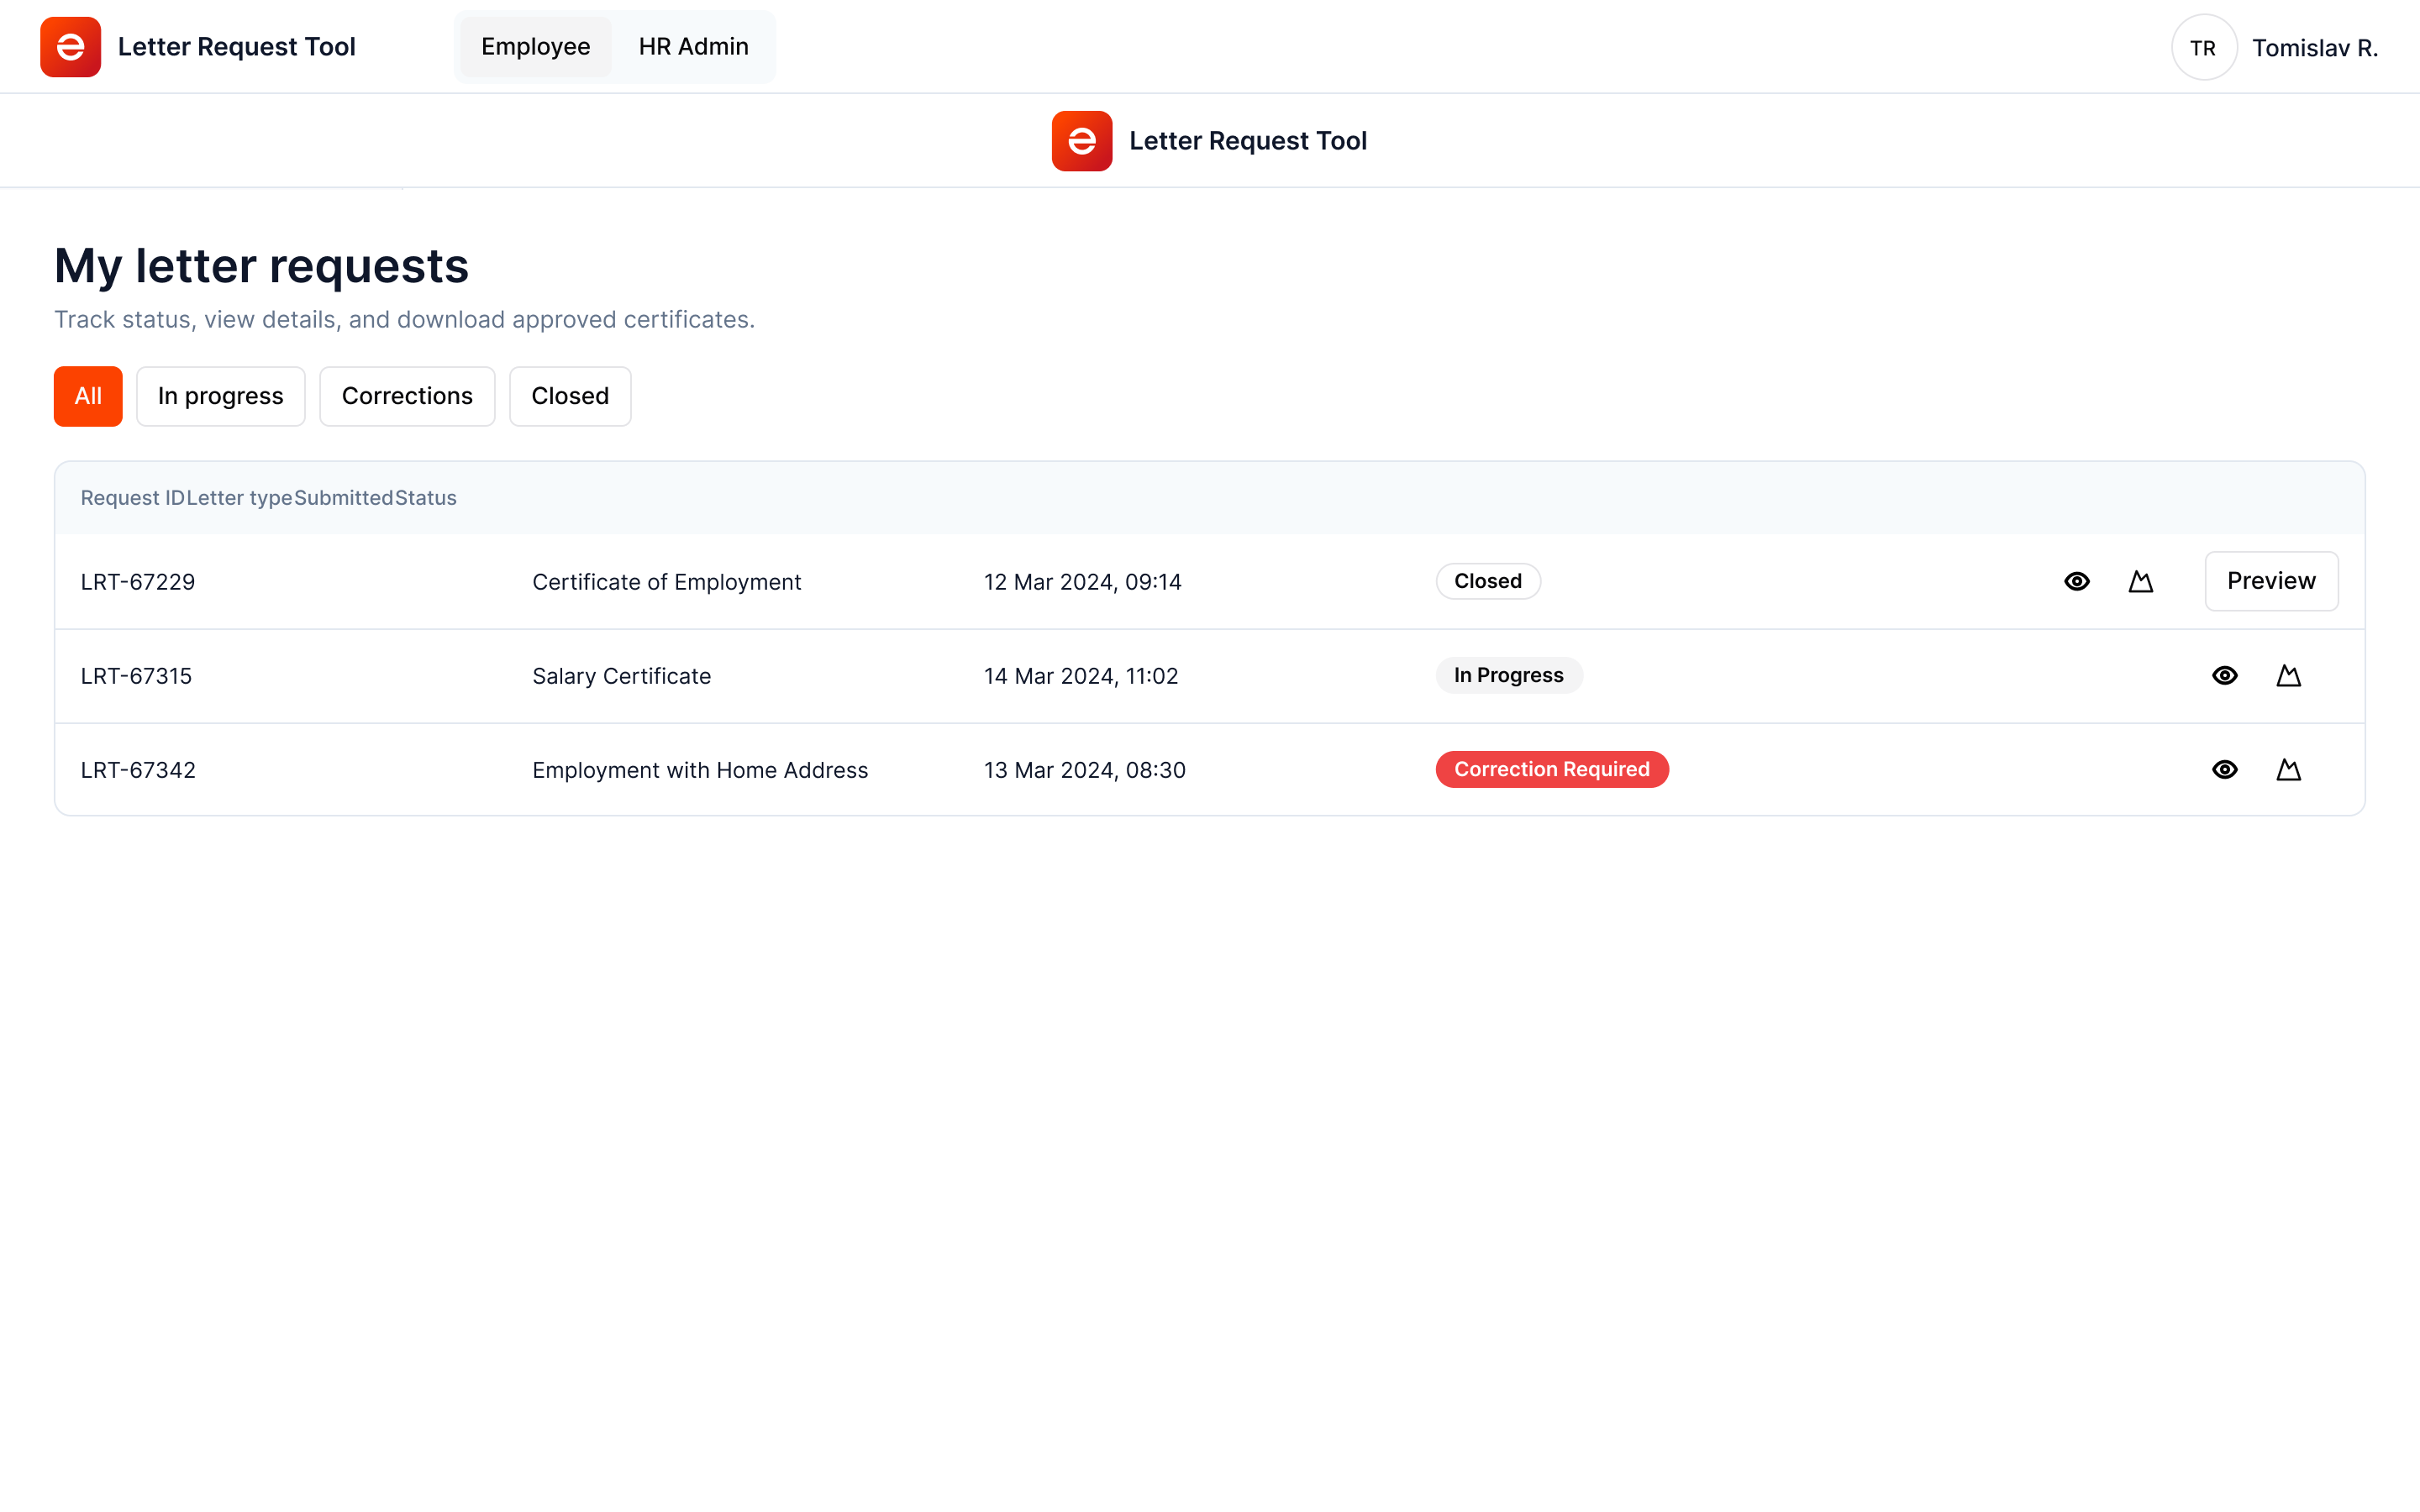Image resolution: width=2420 pixels, height=1512 pixels.
Task: Click request ID LRT-67229
Action: 138,582
